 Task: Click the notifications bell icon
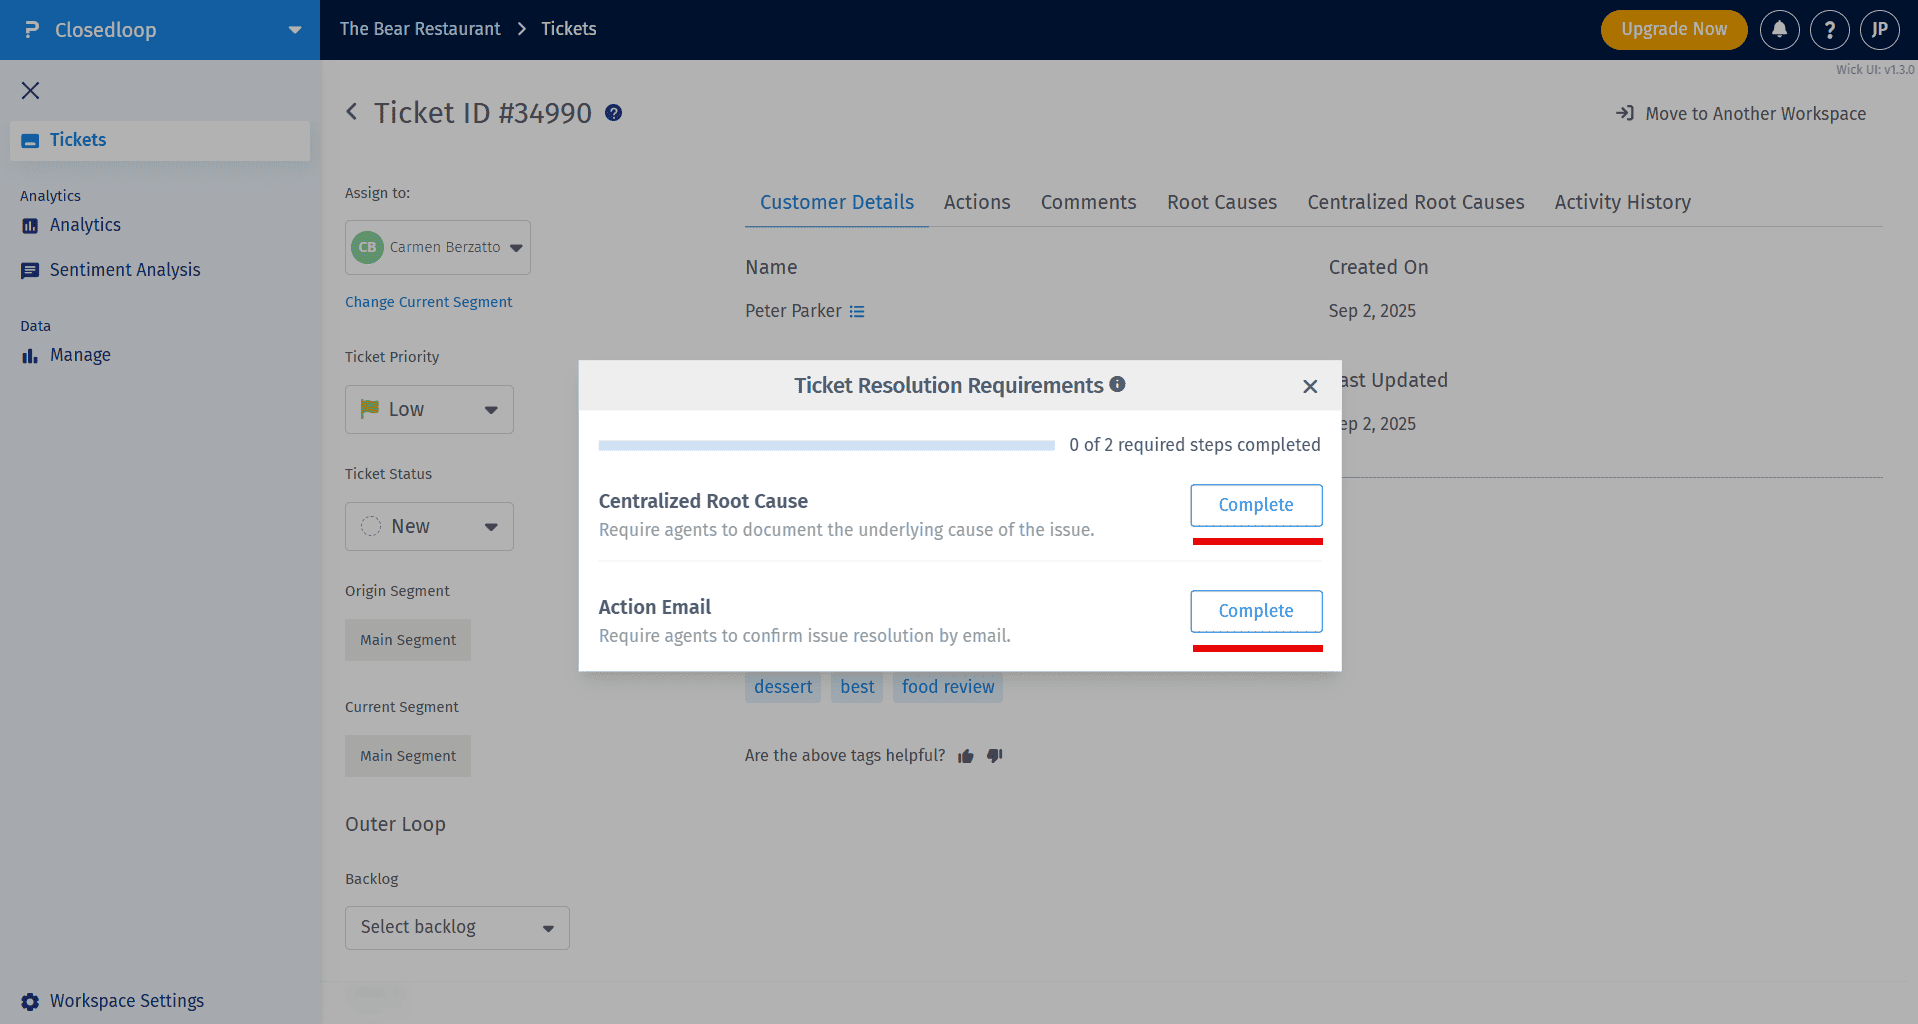point(1779,30)
